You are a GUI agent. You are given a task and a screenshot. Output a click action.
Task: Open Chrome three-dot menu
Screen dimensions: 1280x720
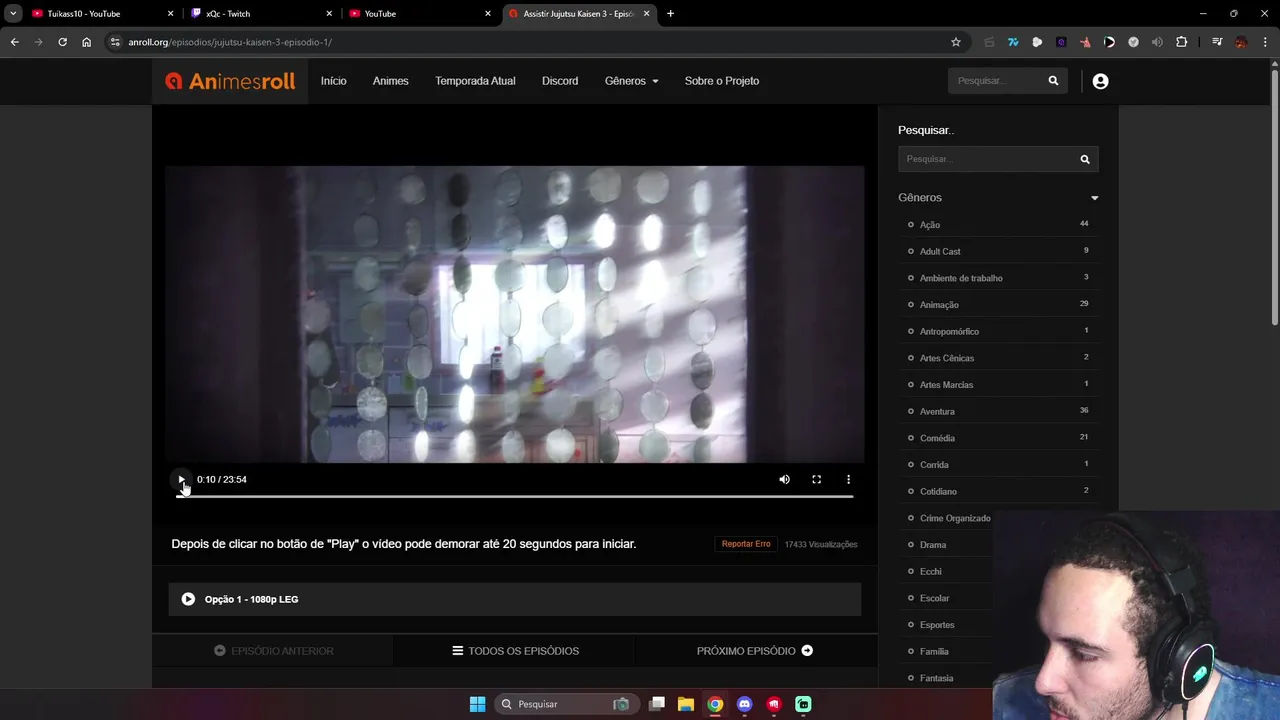[1266, 42]
